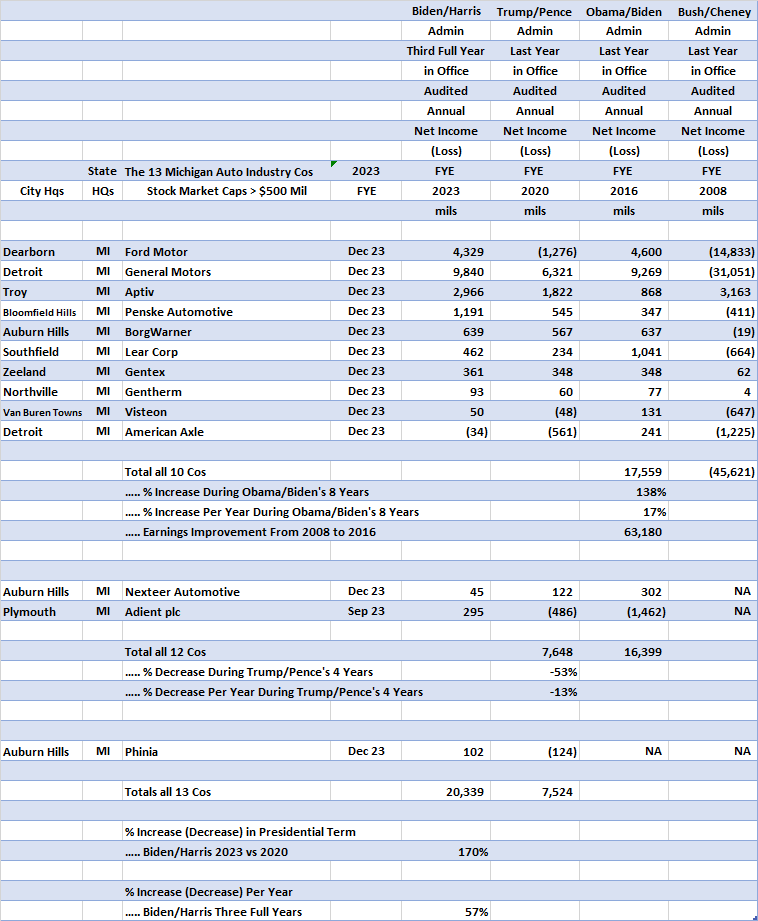Click the 'Stock Market Caps > $500 Mil' cell

[226, 191]
